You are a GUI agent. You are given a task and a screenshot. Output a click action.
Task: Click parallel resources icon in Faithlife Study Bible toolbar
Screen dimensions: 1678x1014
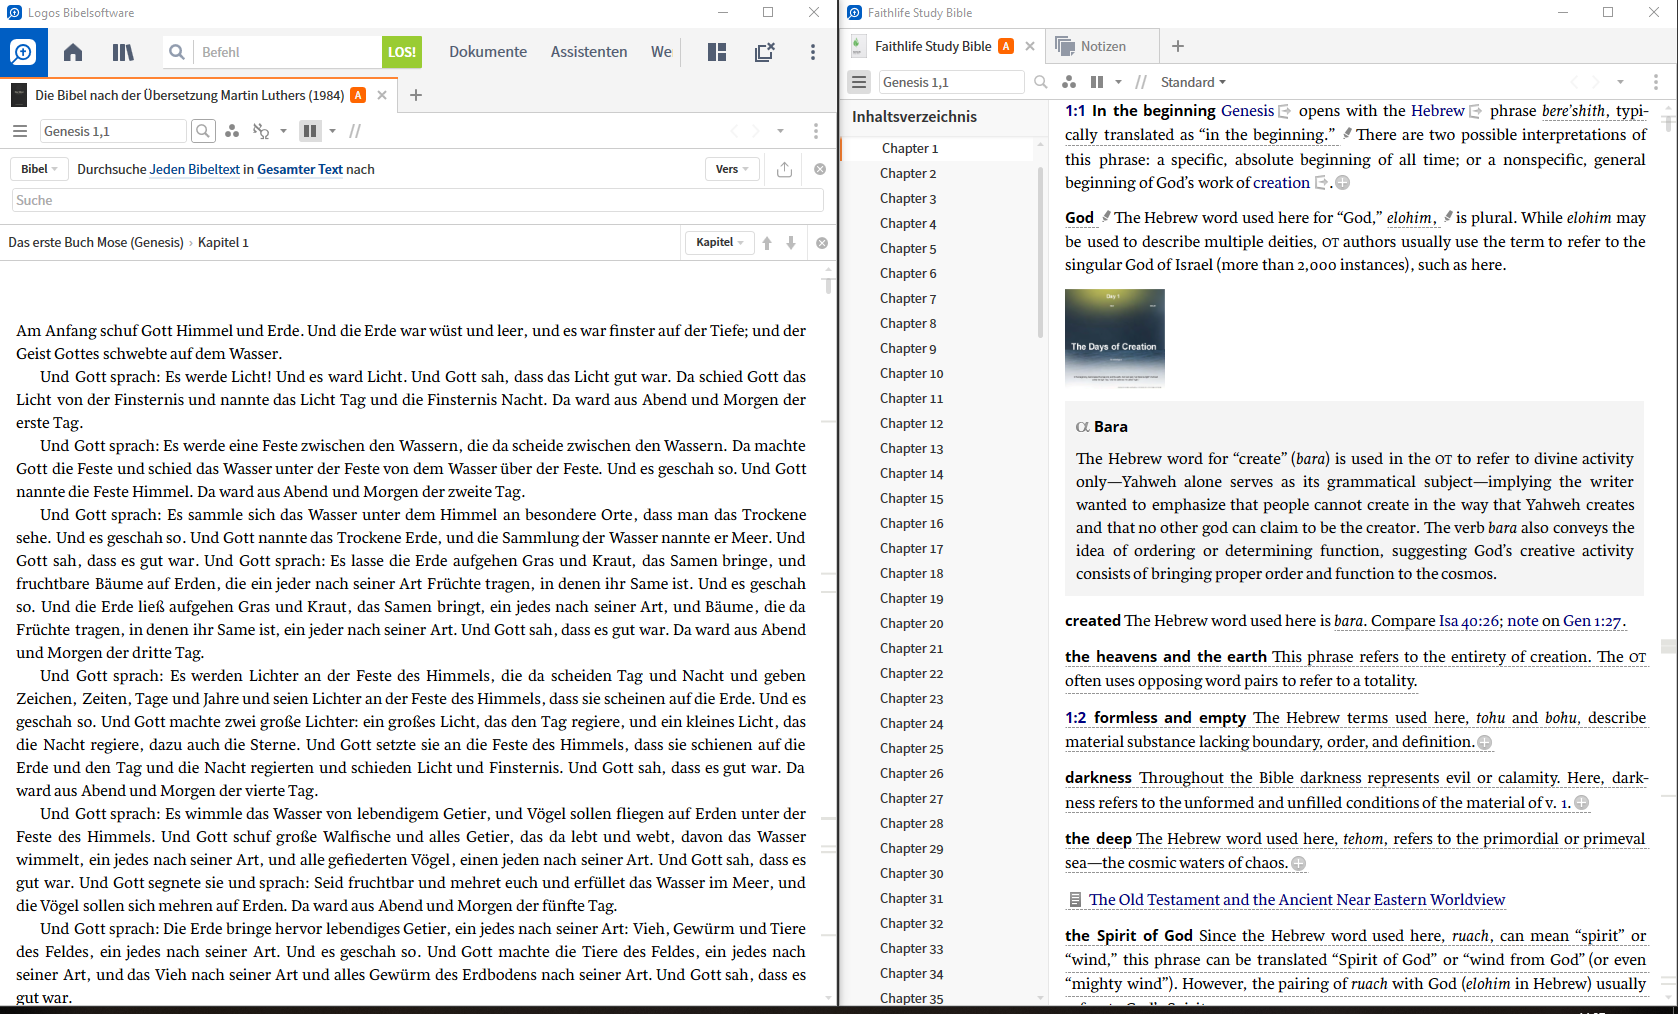point(1141,82)
